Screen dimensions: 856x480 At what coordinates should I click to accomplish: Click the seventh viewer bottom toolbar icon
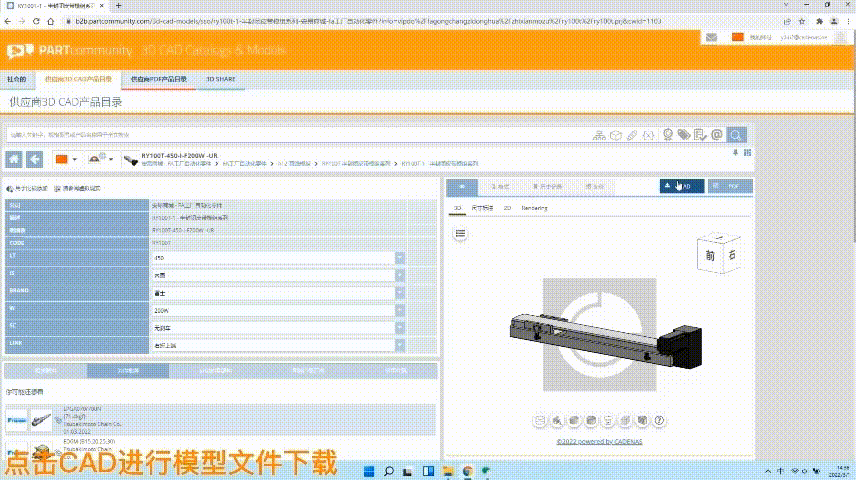[x=642, y=420]
